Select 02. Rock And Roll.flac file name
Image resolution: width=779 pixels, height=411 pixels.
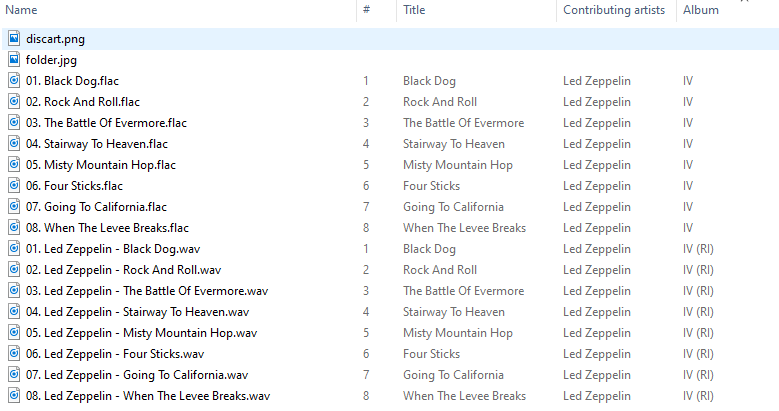[x=92, y=102]
